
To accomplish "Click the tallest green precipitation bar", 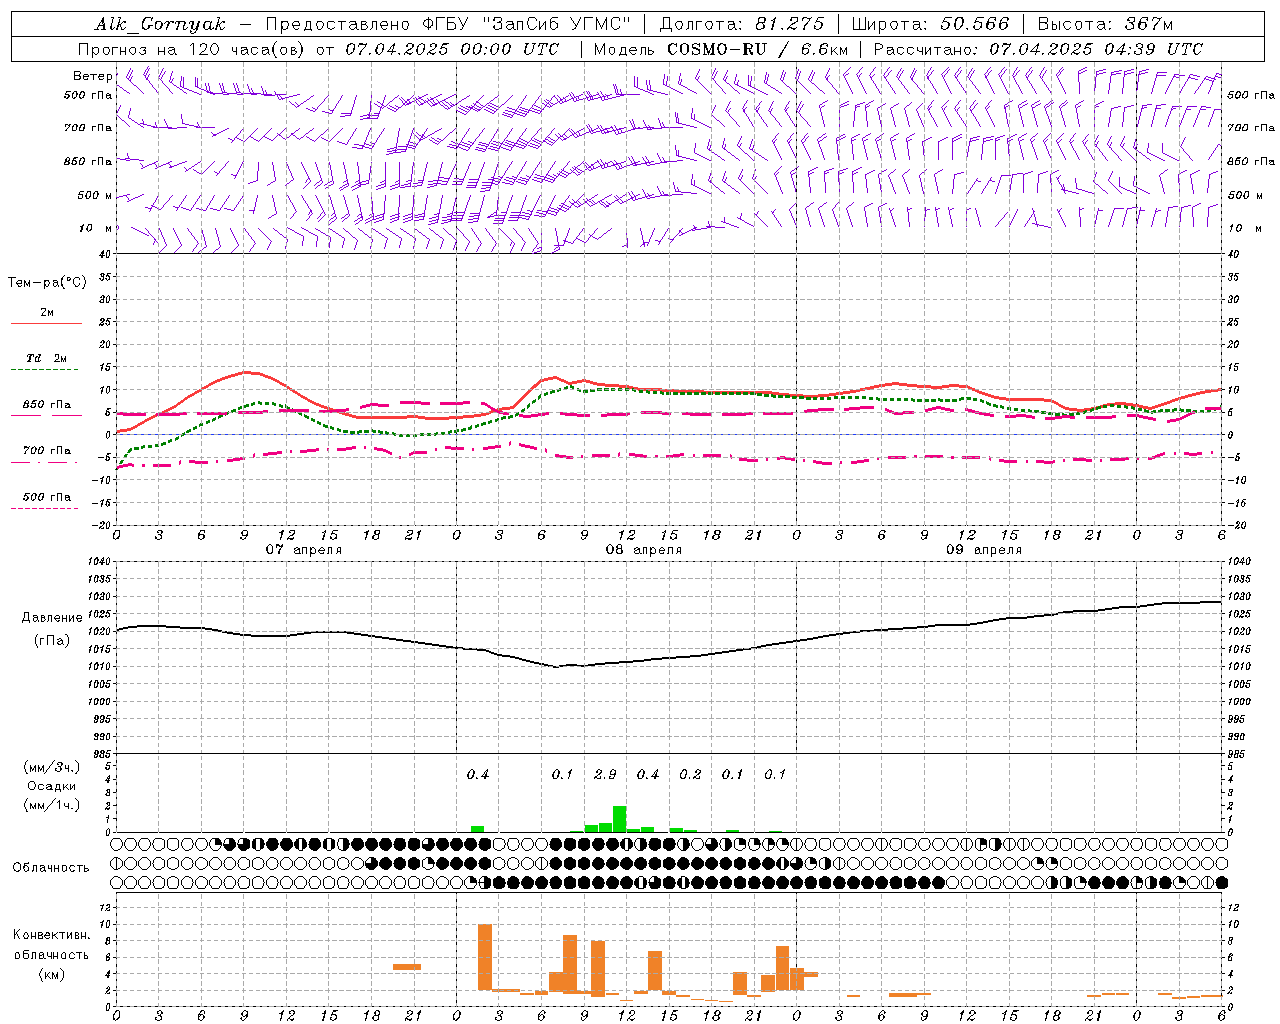I will [x=619, y=819].
